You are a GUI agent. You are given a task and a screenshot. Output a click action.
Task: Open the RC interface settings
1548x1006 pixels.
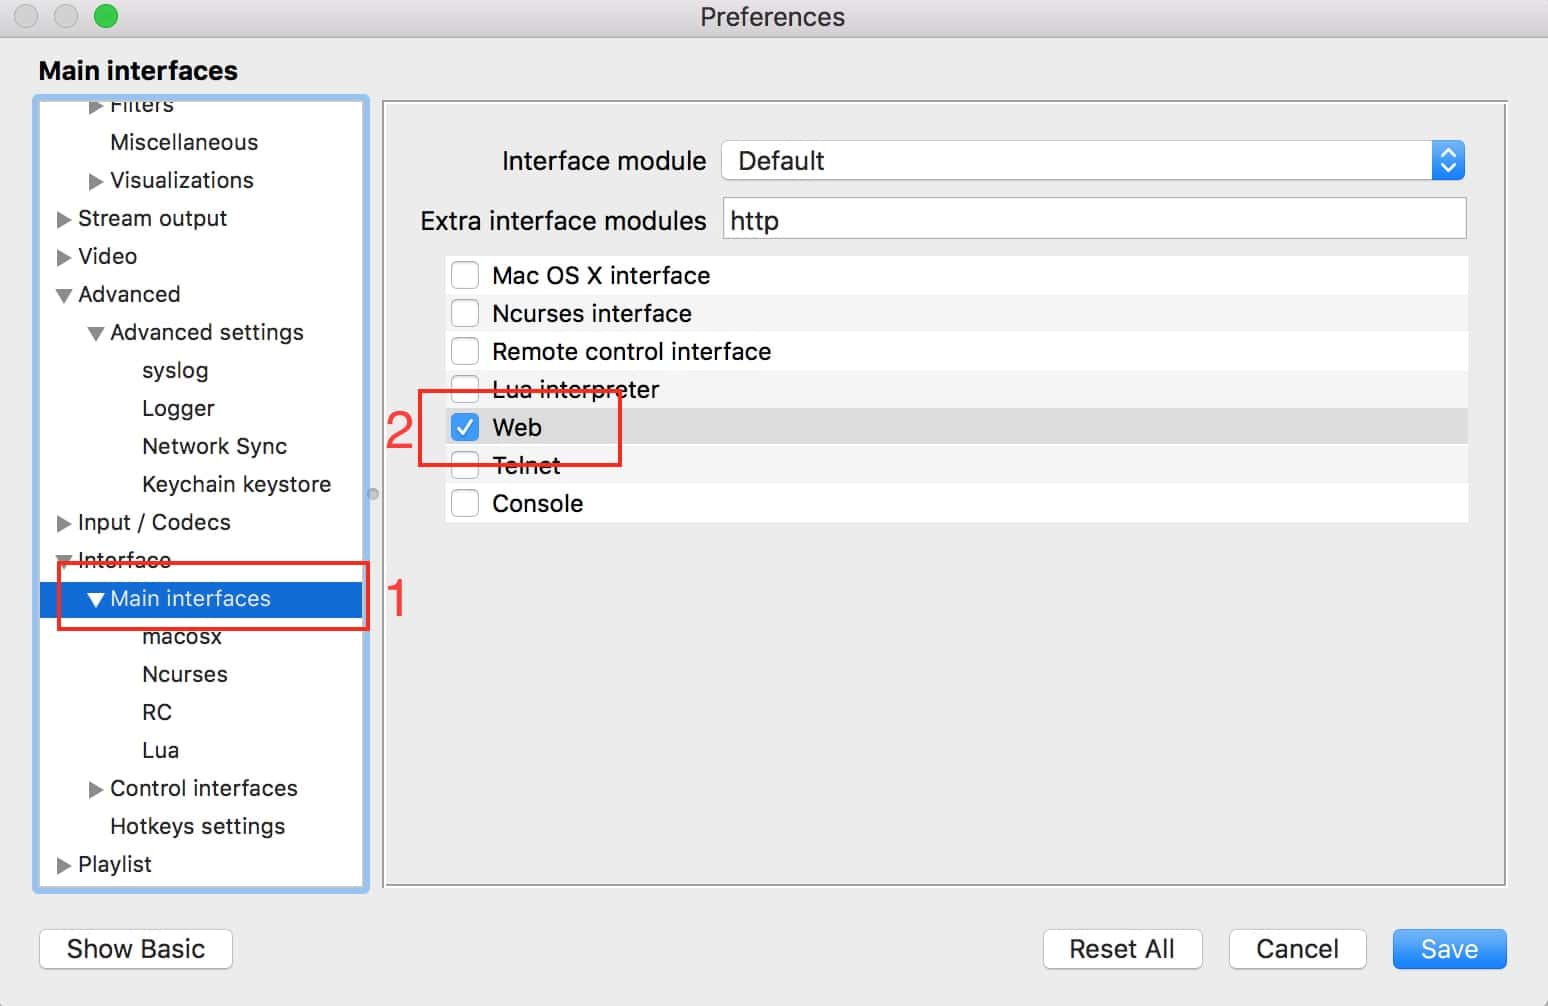click(x=157, y=712)
